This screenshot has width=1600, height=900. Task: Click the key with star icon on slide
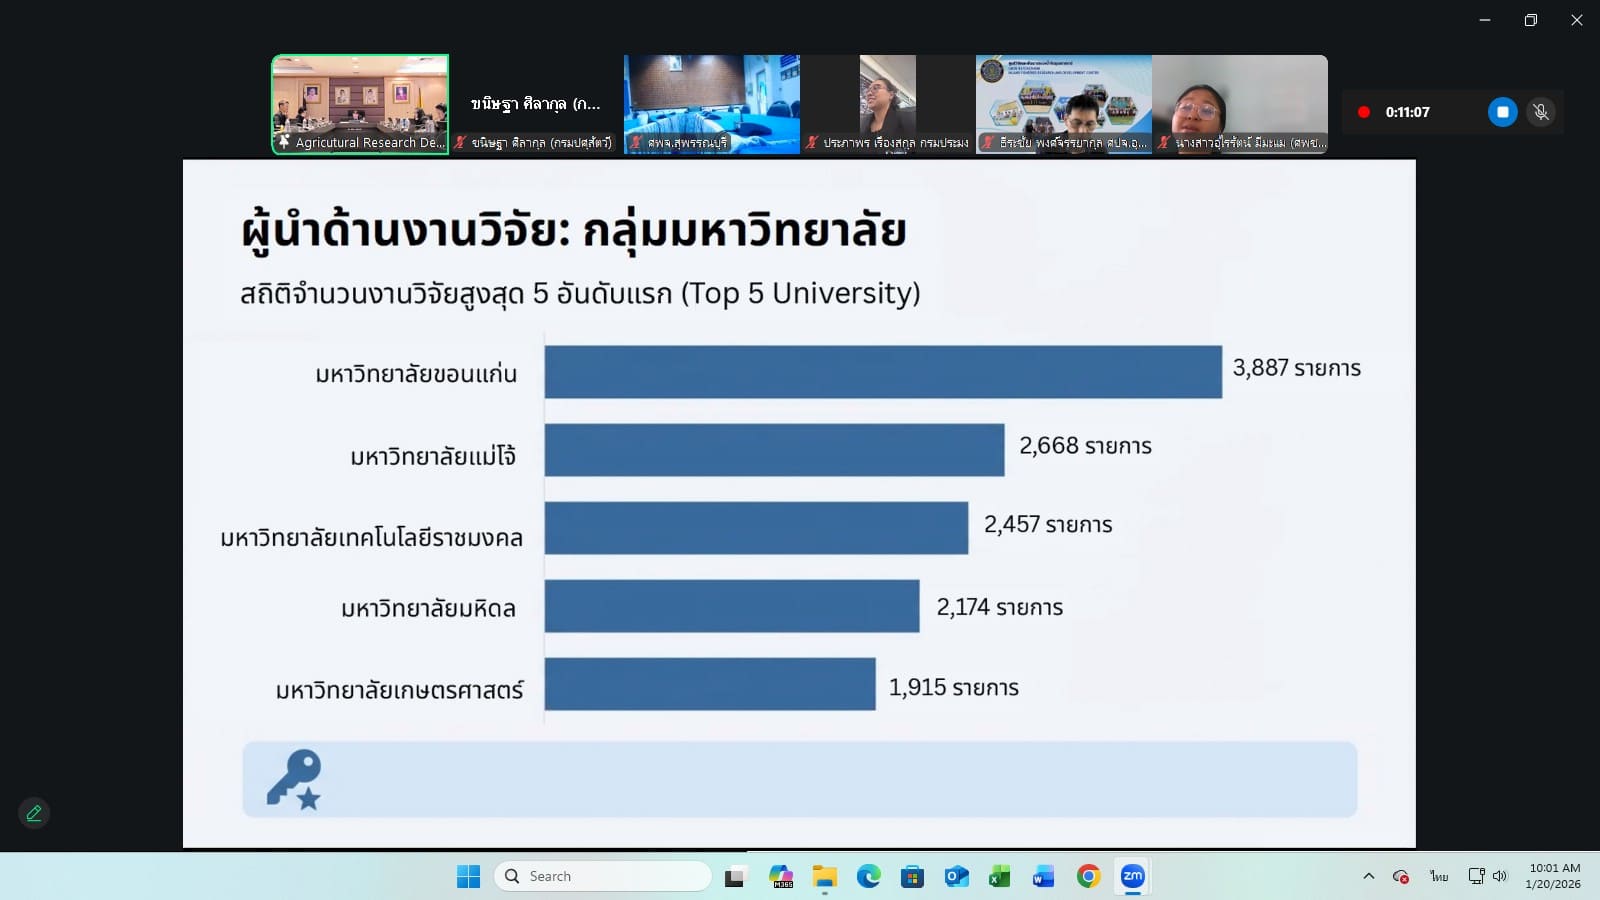click(x=294, y=779)
